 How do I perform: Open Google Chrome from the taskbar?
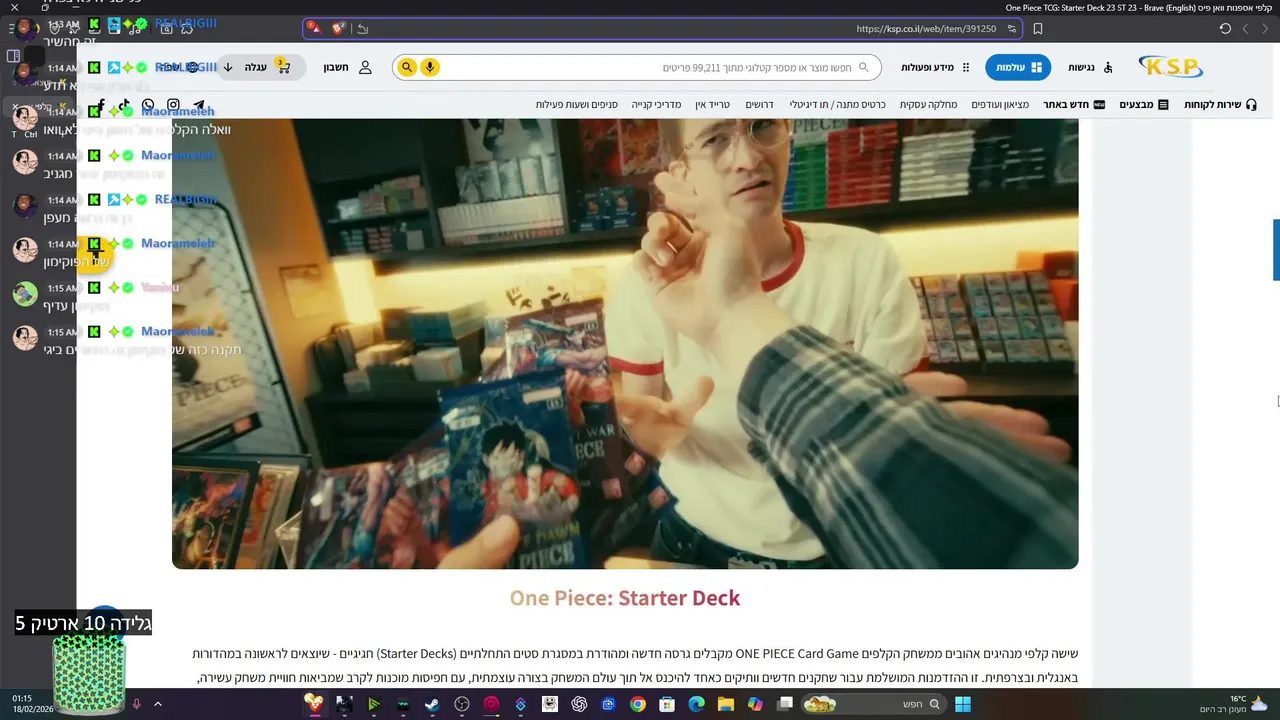(x=637, y=704)
